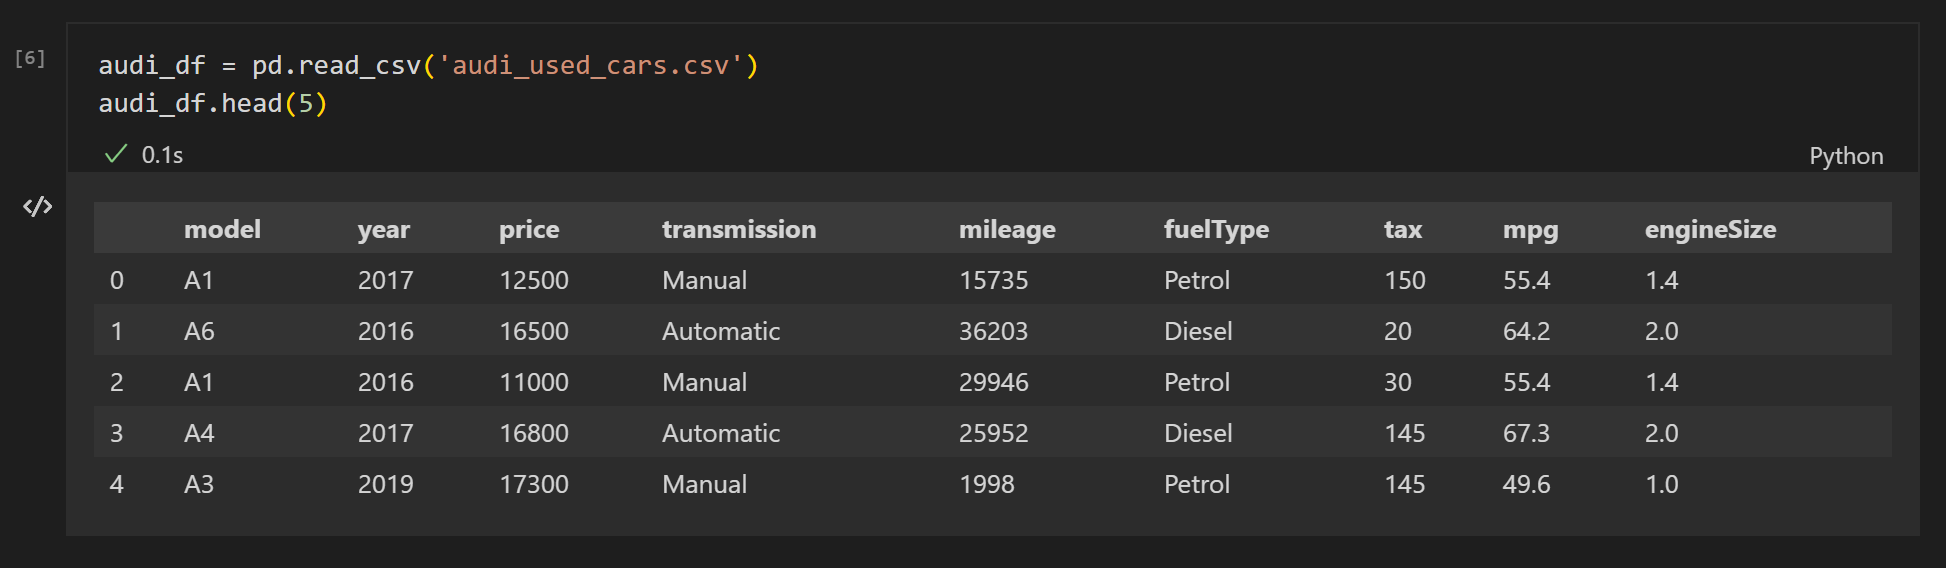Click the price column header

pyautogui.click(x=528, y=230)
